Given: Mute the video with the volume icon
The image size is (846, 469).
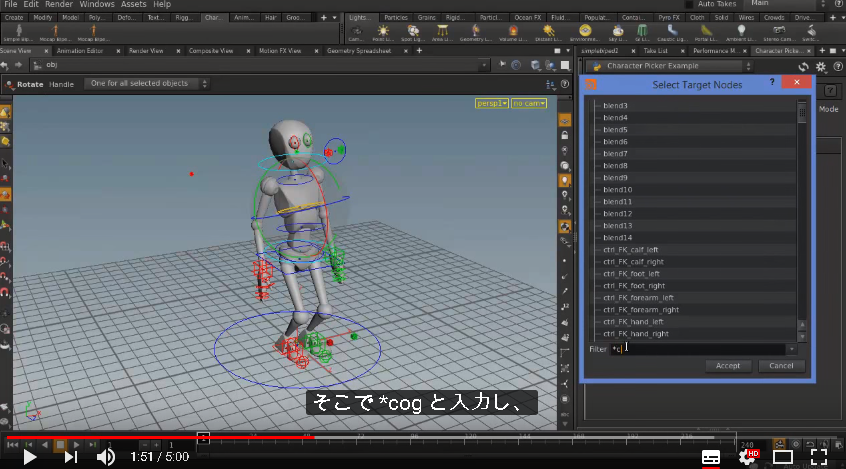Looking at the screenshot, I should [106, 457].
